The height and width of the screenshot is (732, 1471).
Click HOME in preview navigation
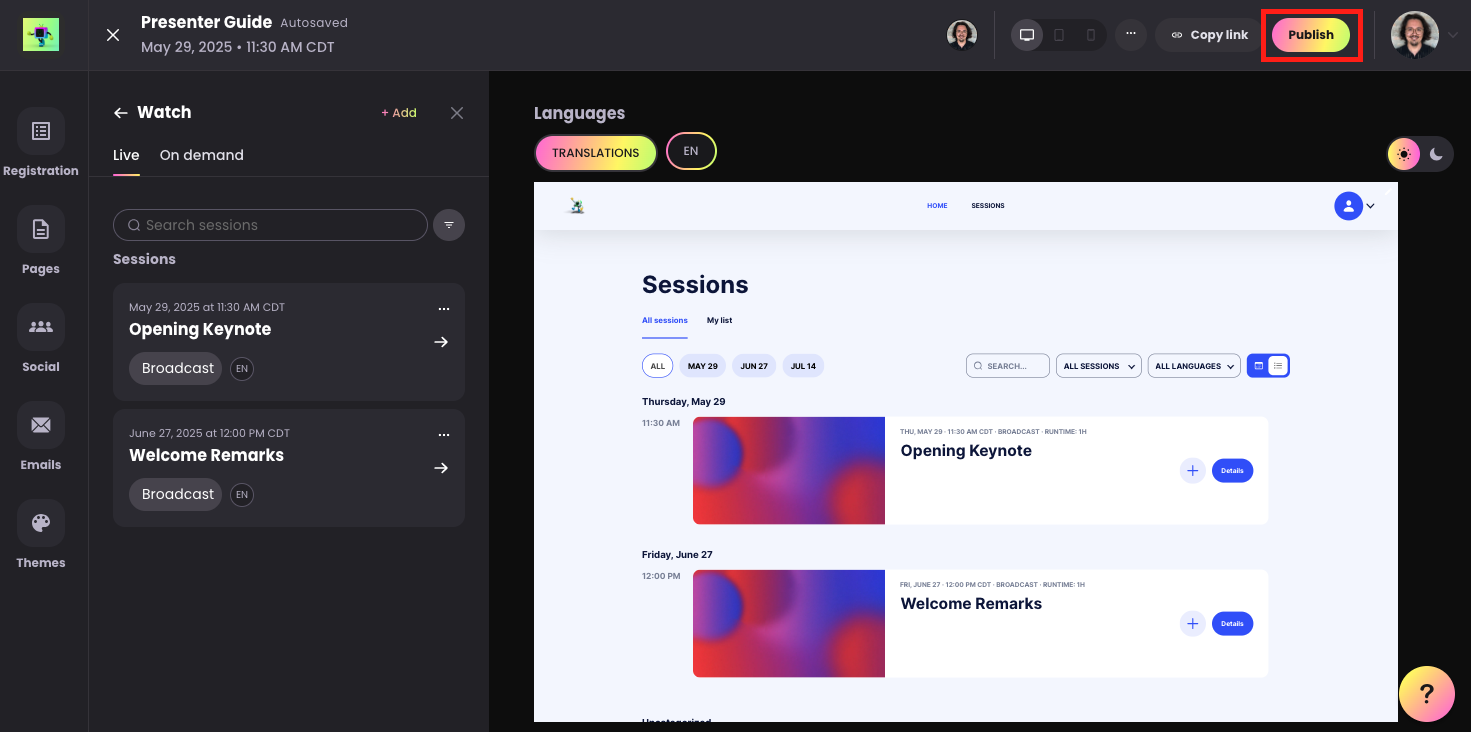click(937, 206)
